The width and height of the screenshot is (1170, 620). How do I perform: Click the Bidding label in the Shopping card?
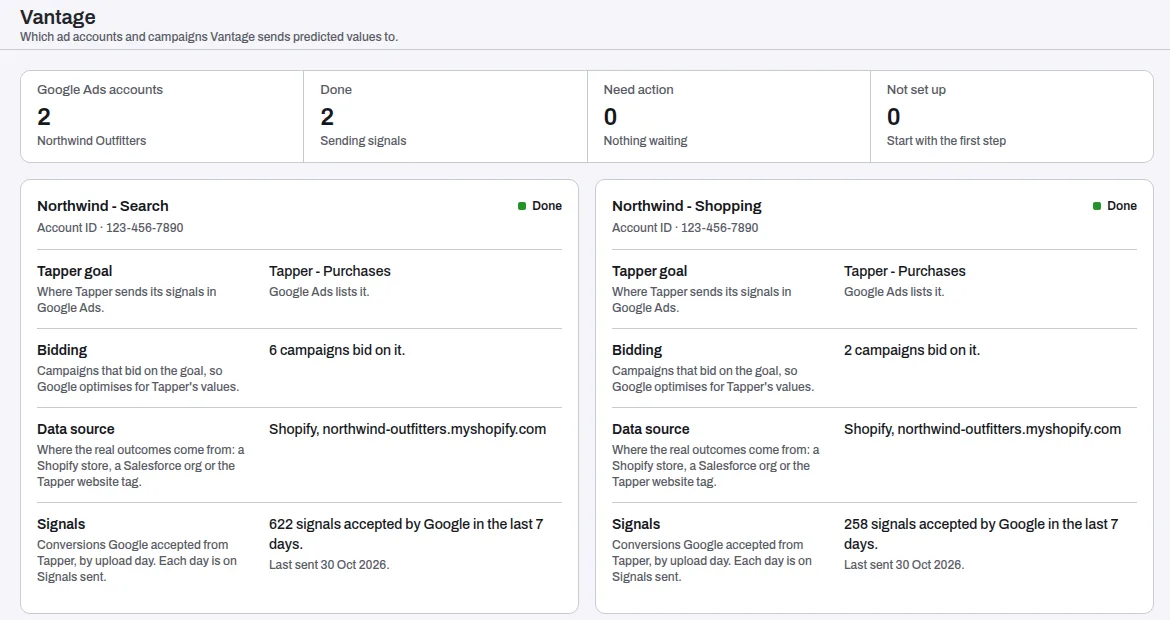tap(636, 350)
